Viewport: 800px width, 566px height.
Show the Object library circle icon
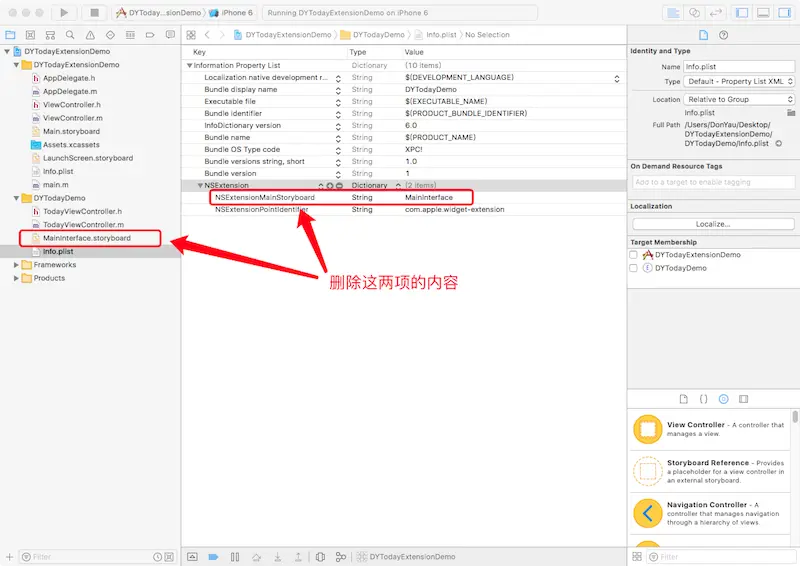pyautogui.click(x=723, y=399)
